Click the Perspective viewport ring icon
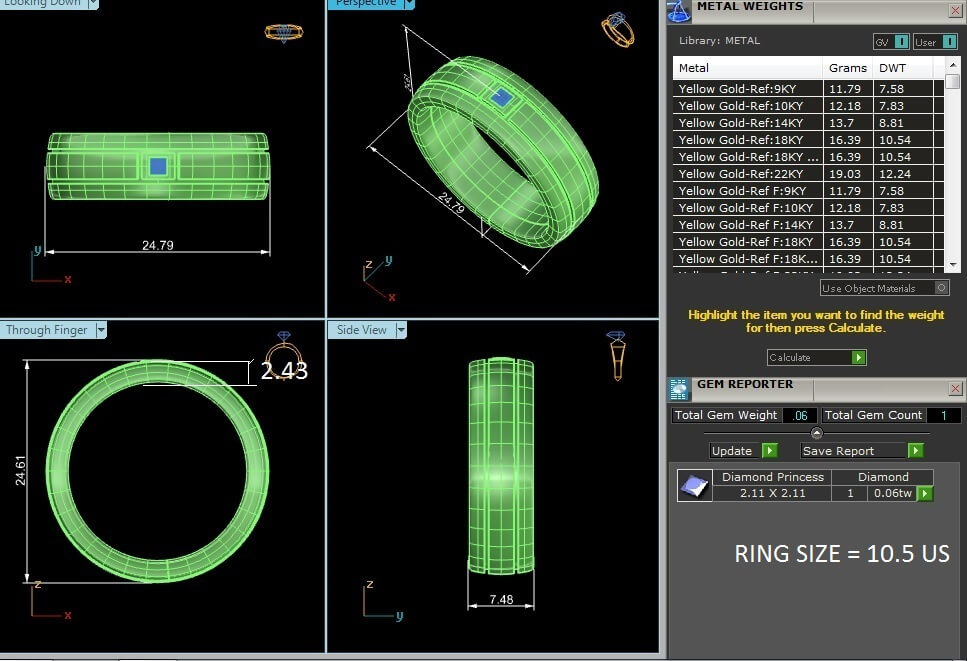Screen dimensions: 967x661 point(617,29)
